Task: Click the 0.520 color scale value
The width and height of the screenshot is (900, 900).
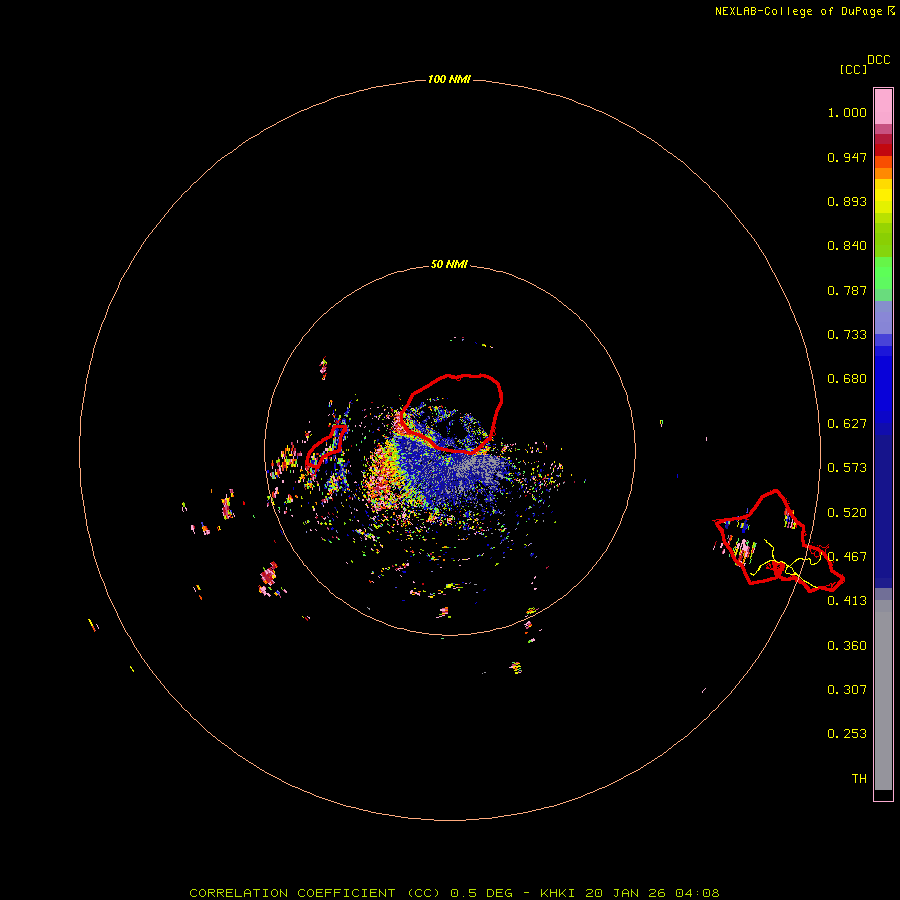Action: (x=847, y=513)
